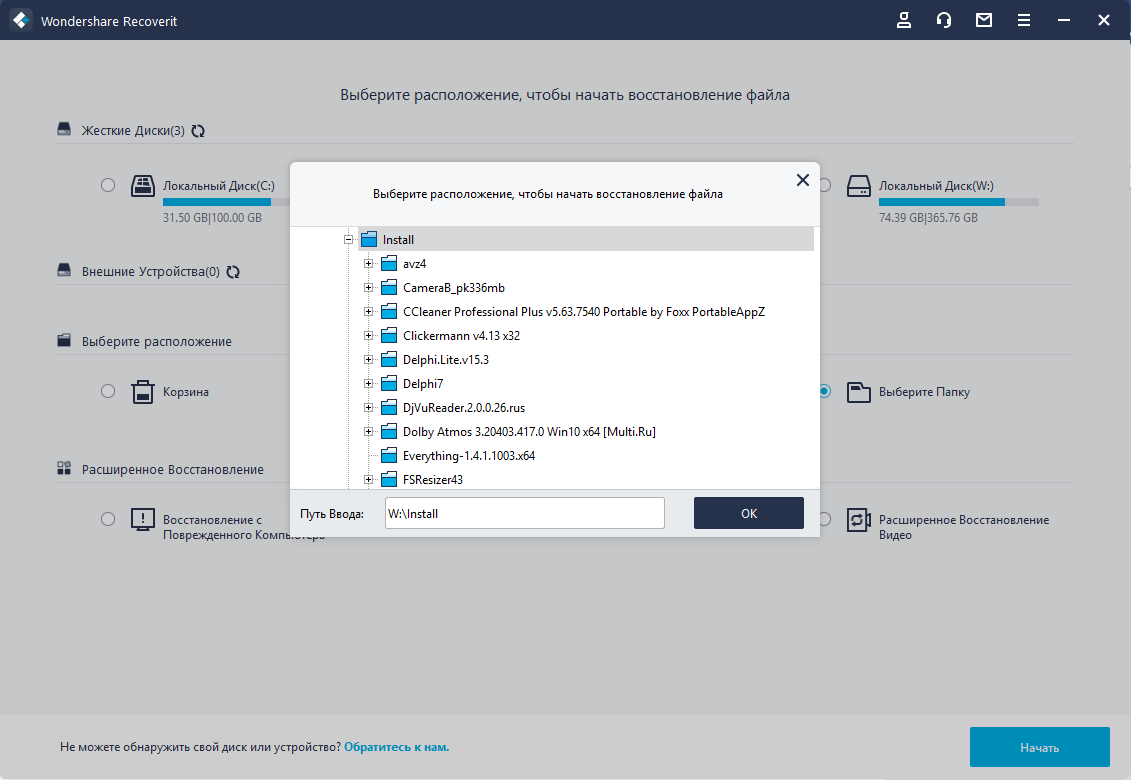Expand the Clickermann v4.13 x32 node

tap(369, 336)
